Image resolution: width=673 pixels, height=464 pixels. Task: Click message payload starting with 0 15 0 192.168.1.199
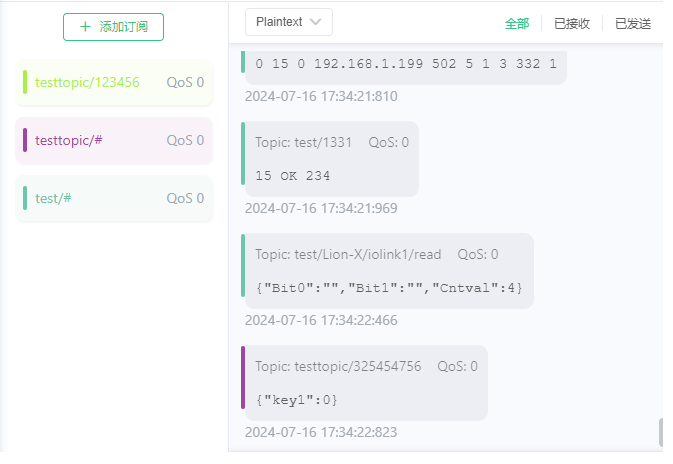406,64
